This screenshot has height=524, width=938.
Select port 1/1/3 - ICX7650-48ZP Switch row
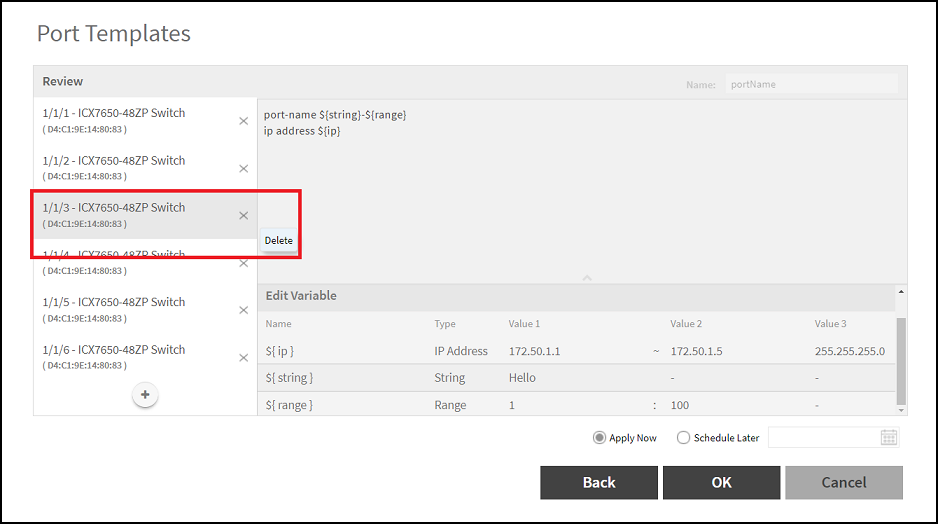(x=145, y=215)
